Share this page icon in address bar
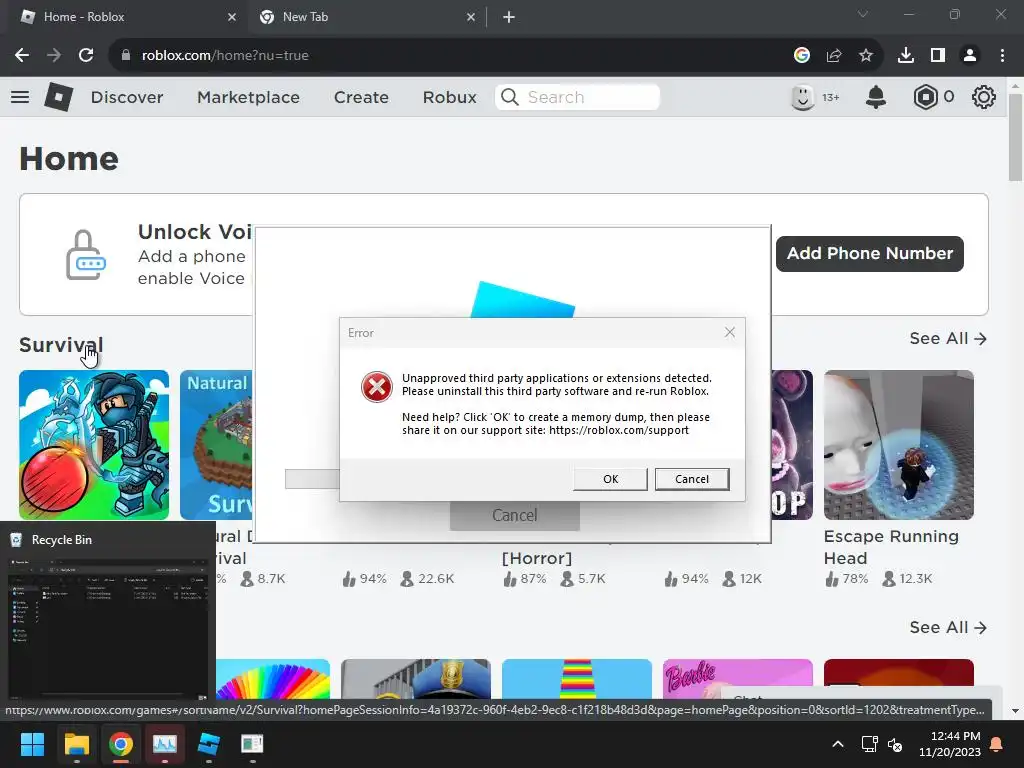The width and height of the screenshot is (1024, 768). coord(834,56)
